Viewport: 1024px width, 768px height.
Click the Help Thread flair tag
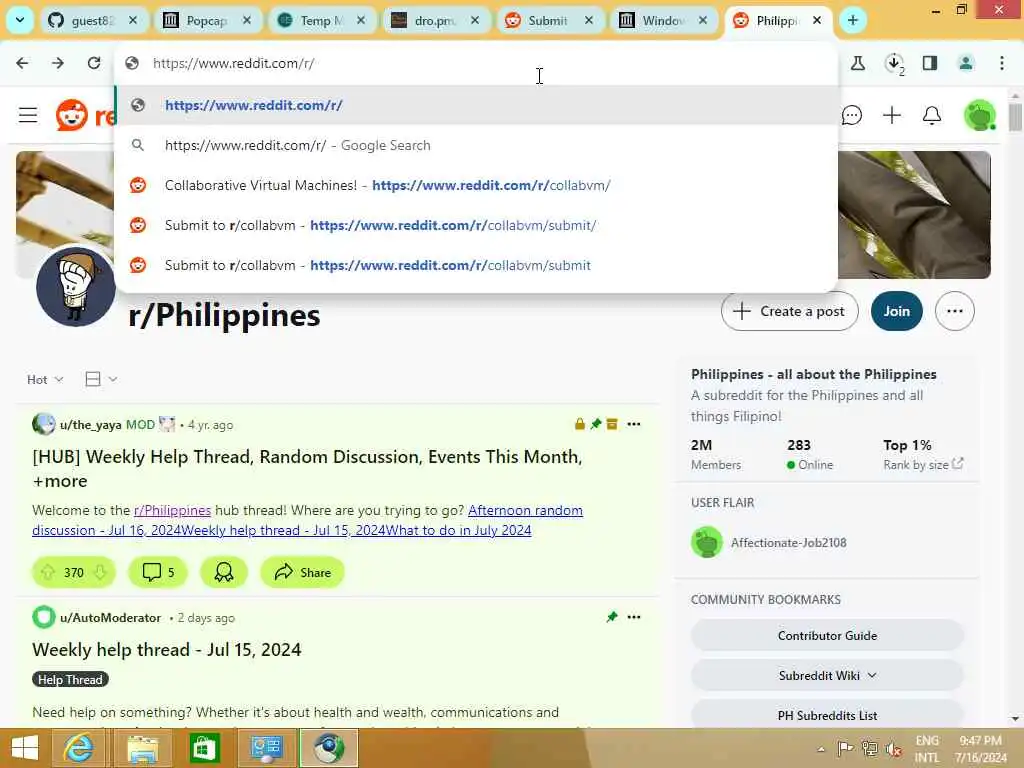(70, 679)
